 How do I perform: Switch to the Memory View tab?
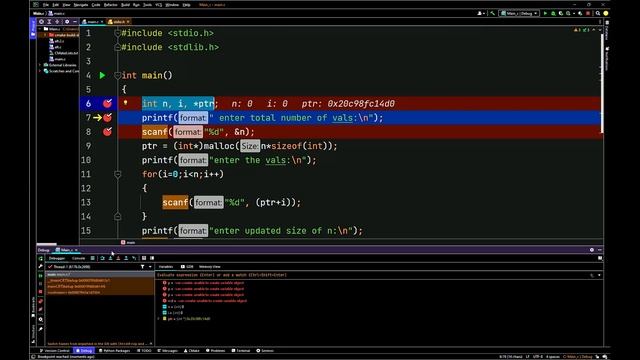coord(209,267)
